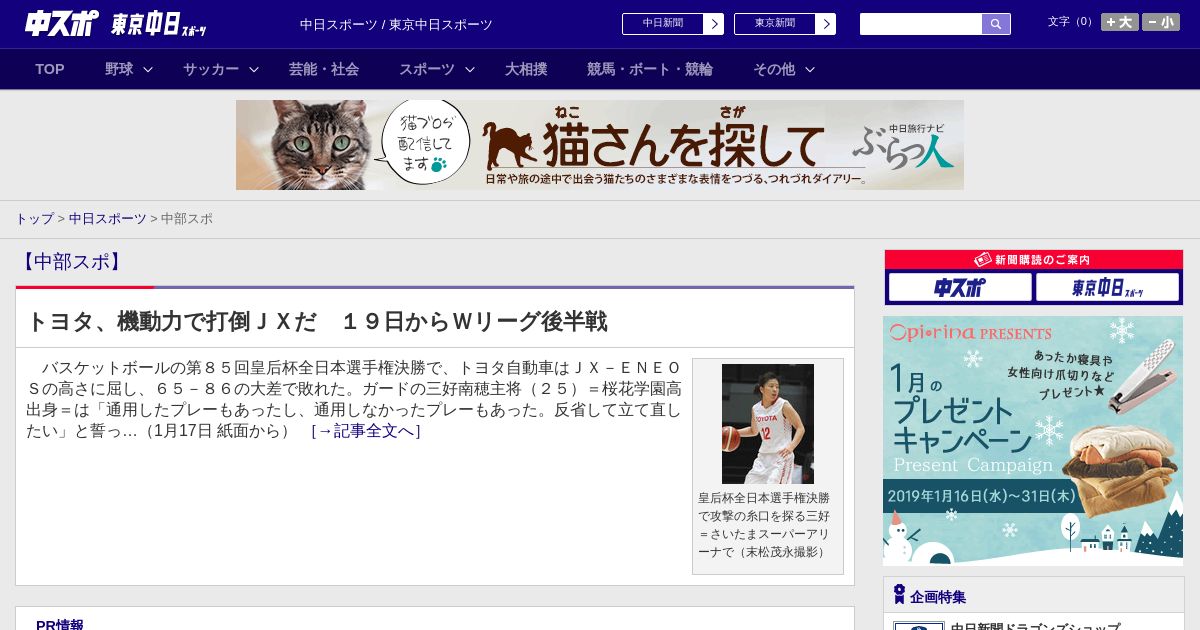Open スポーツ navigation menu
The width and height of the screenshot is (1200, 630).
click(427, 69)
